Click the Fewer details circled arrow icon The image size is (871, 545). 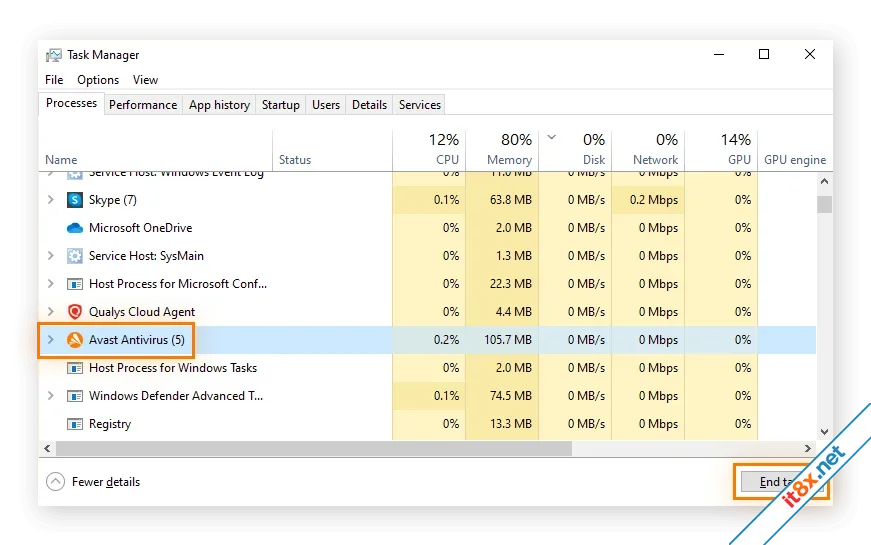pos(56,482)
